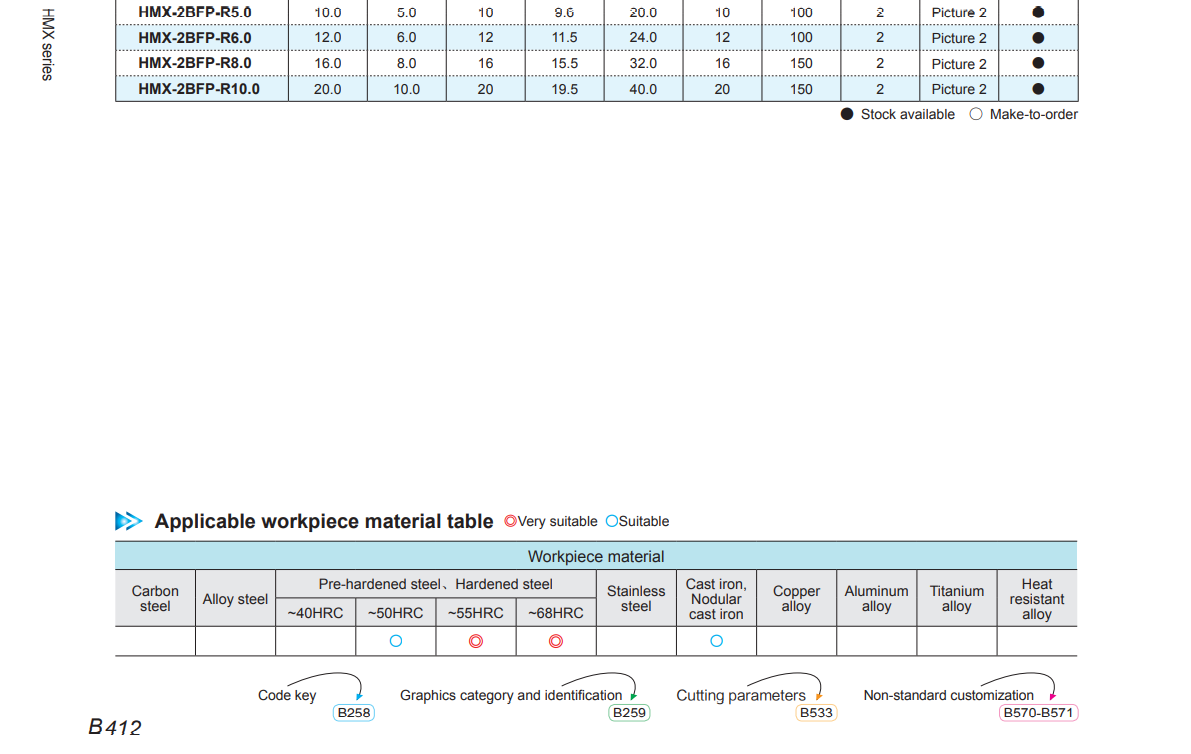
Task: Click the hollow Make-to-order legend circle
Action: (976, 115)
